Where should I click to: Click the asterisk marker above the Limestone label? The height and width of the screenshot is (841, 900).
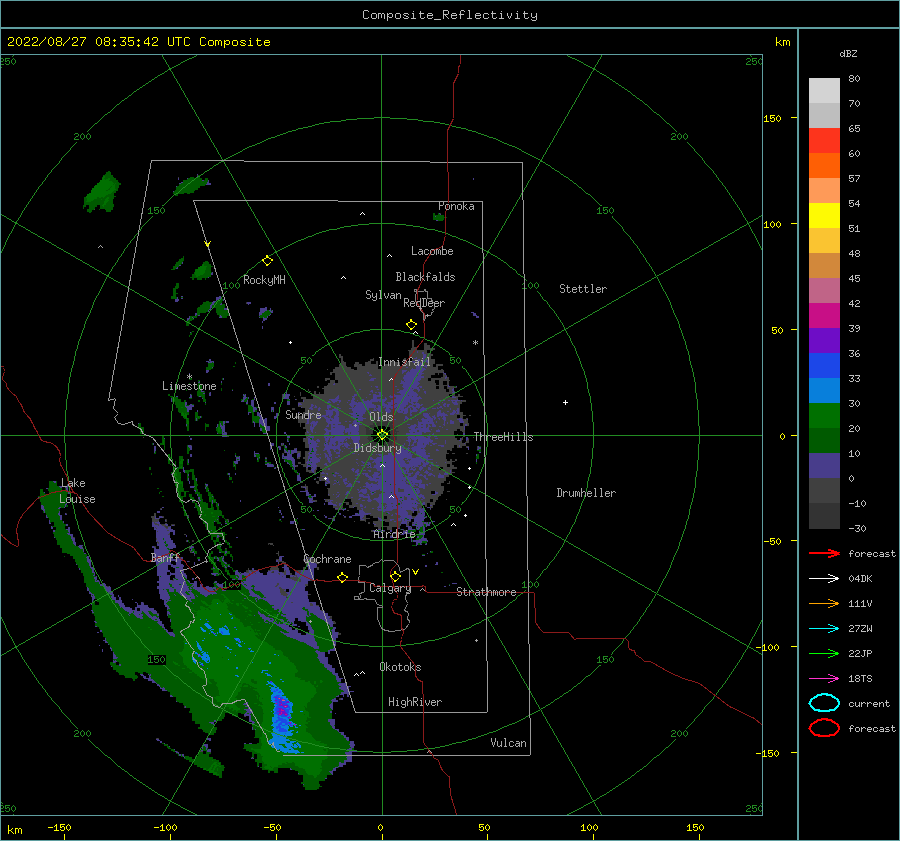189,377
